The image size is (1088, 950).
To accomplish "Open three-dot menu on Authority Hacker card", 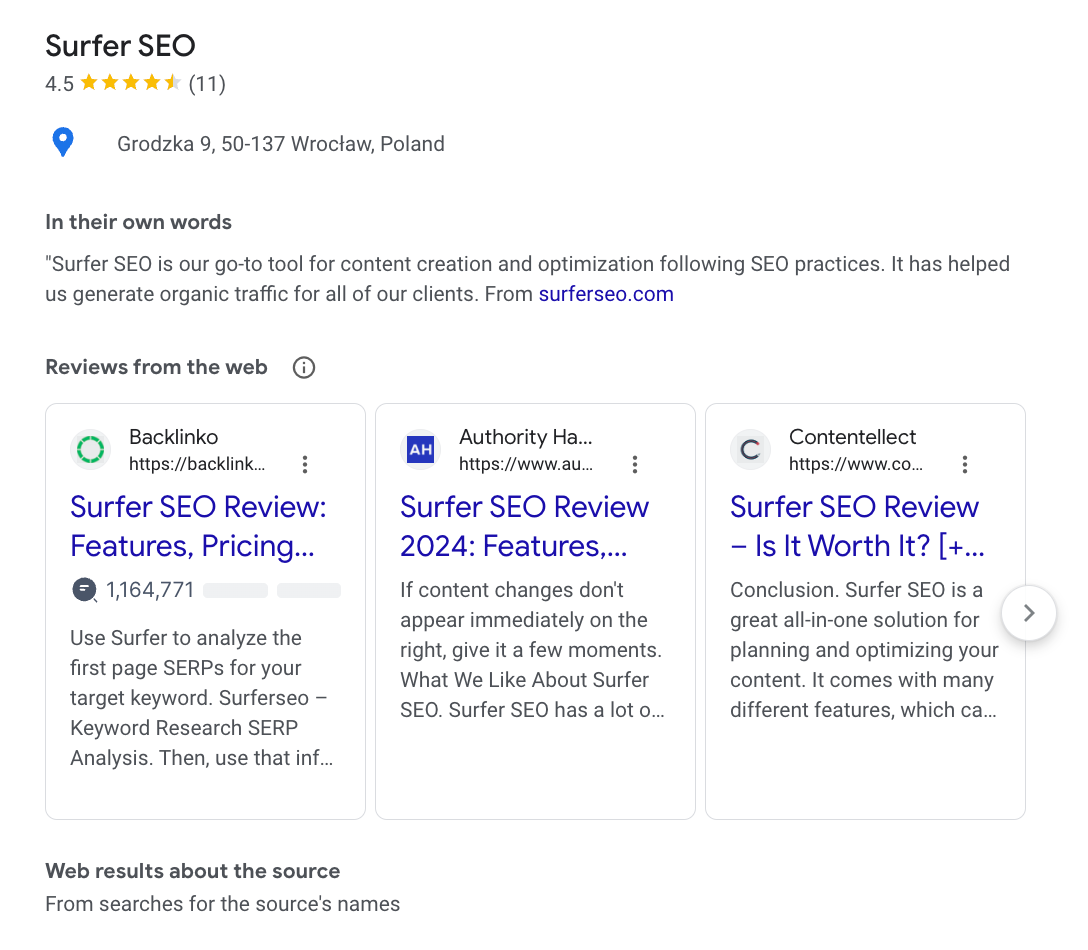I will 635,464.
